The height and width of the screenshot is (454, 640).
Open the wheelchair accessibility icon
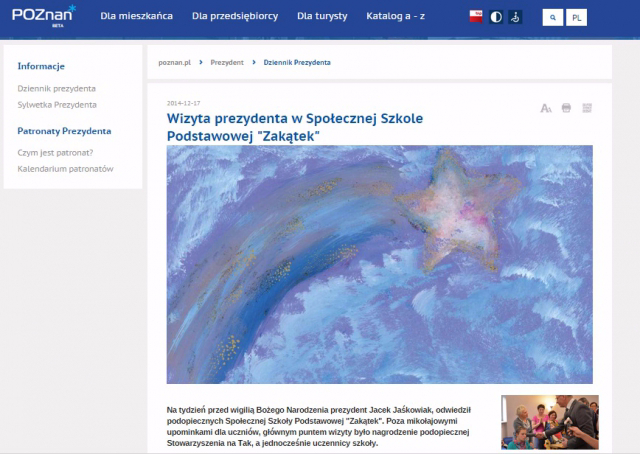click(x=515, y=18)
